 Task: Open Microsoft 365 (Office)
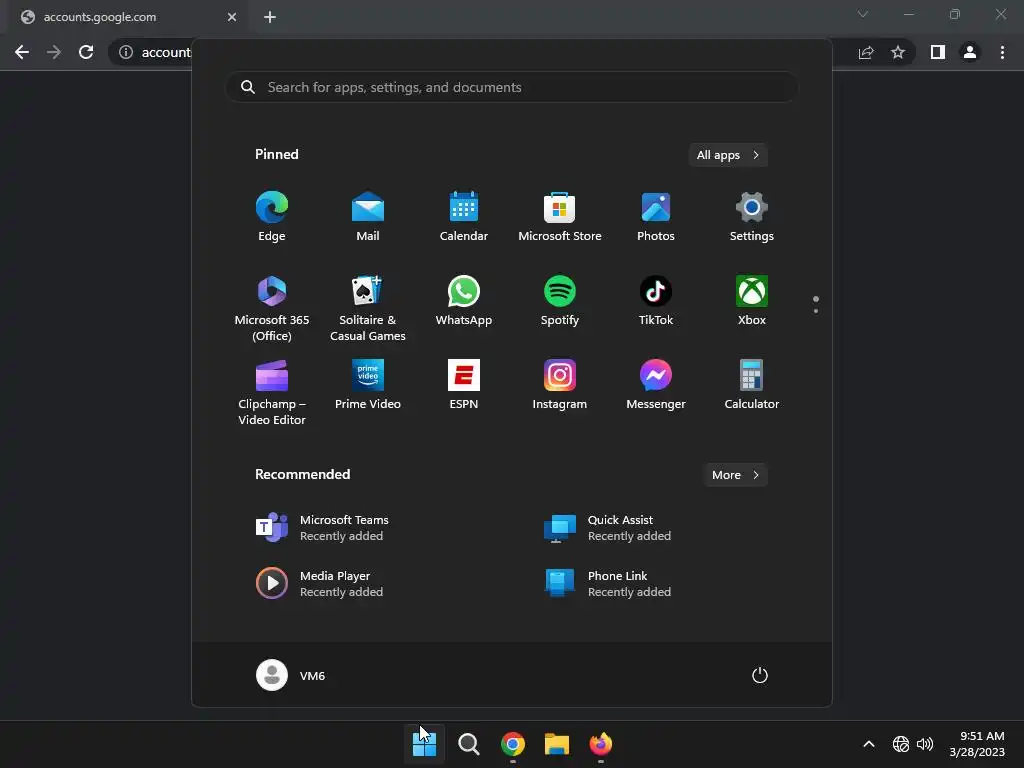click(272, 308)
